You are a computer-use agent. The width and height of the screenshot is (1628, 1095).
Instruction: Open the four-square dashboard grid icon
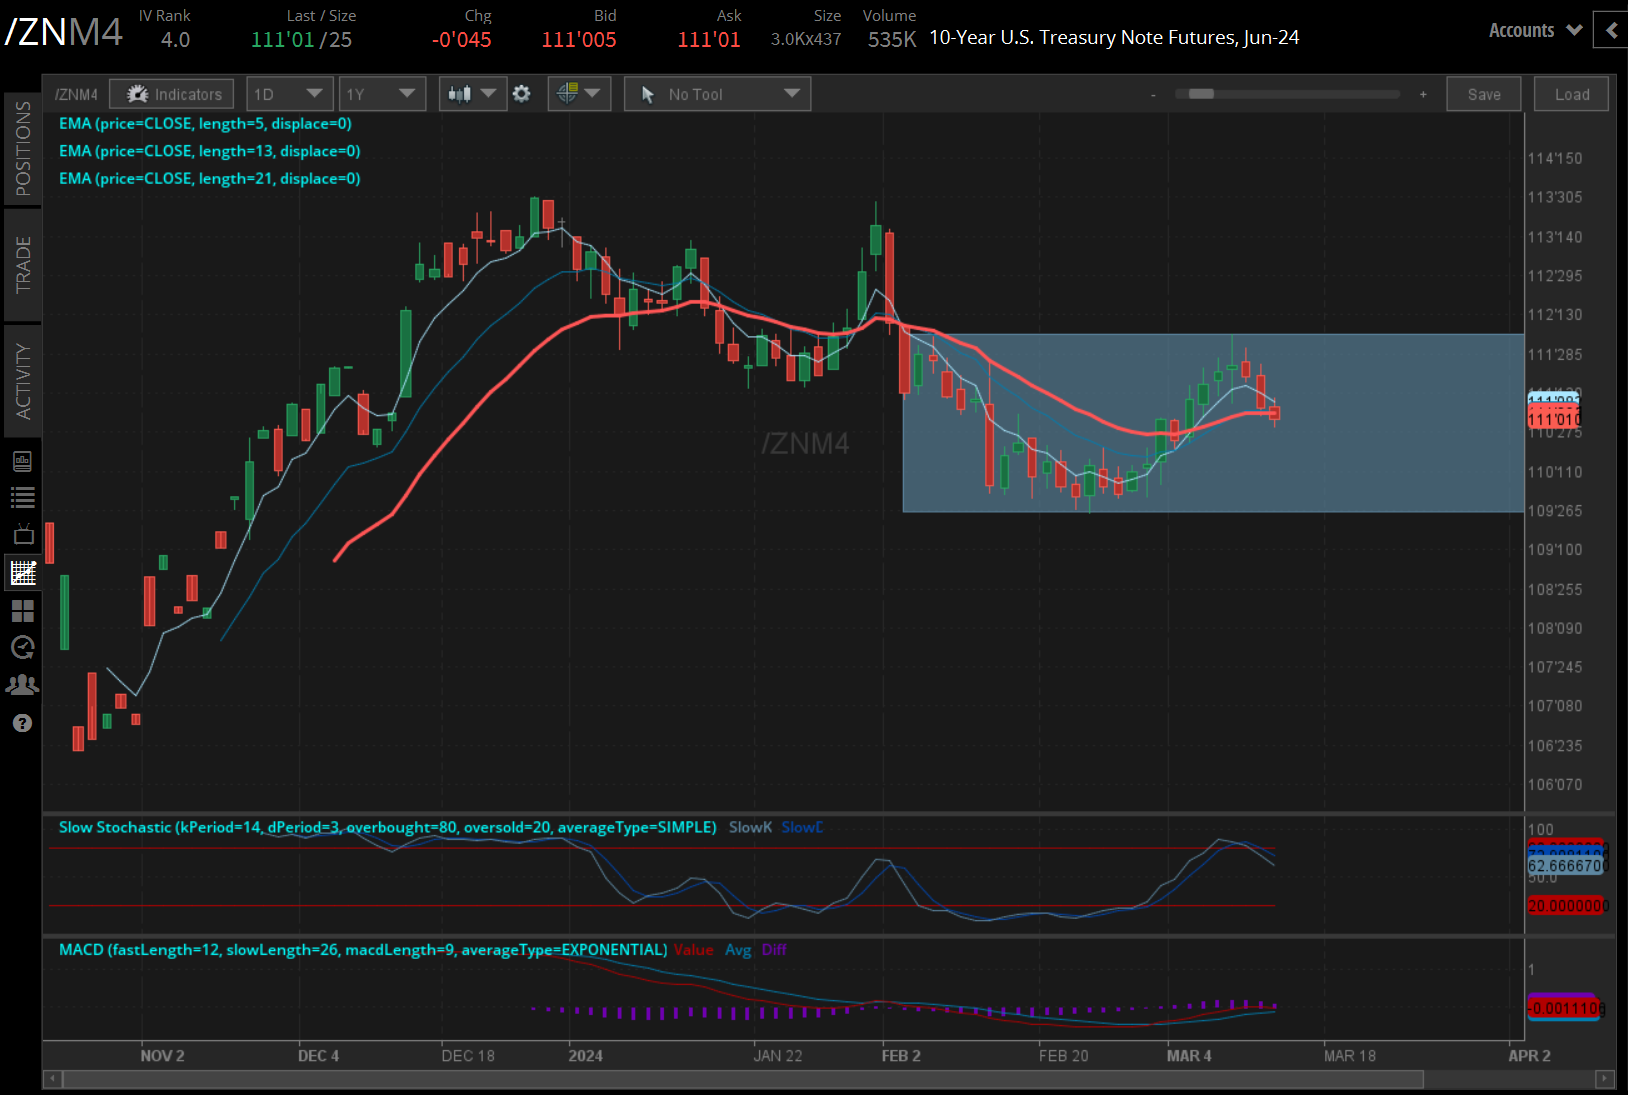click(x=22, y=610)
